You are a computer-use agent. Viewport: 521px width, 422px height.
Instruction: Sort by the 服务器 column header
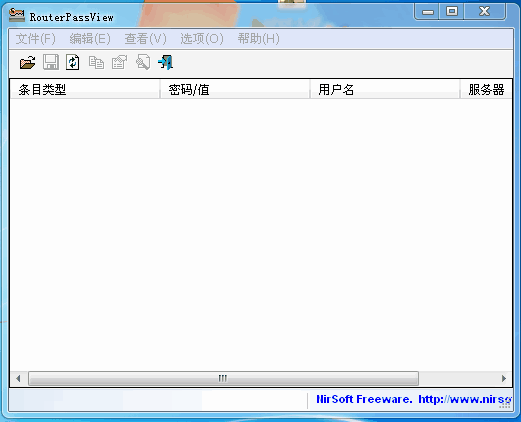[486, 89]
